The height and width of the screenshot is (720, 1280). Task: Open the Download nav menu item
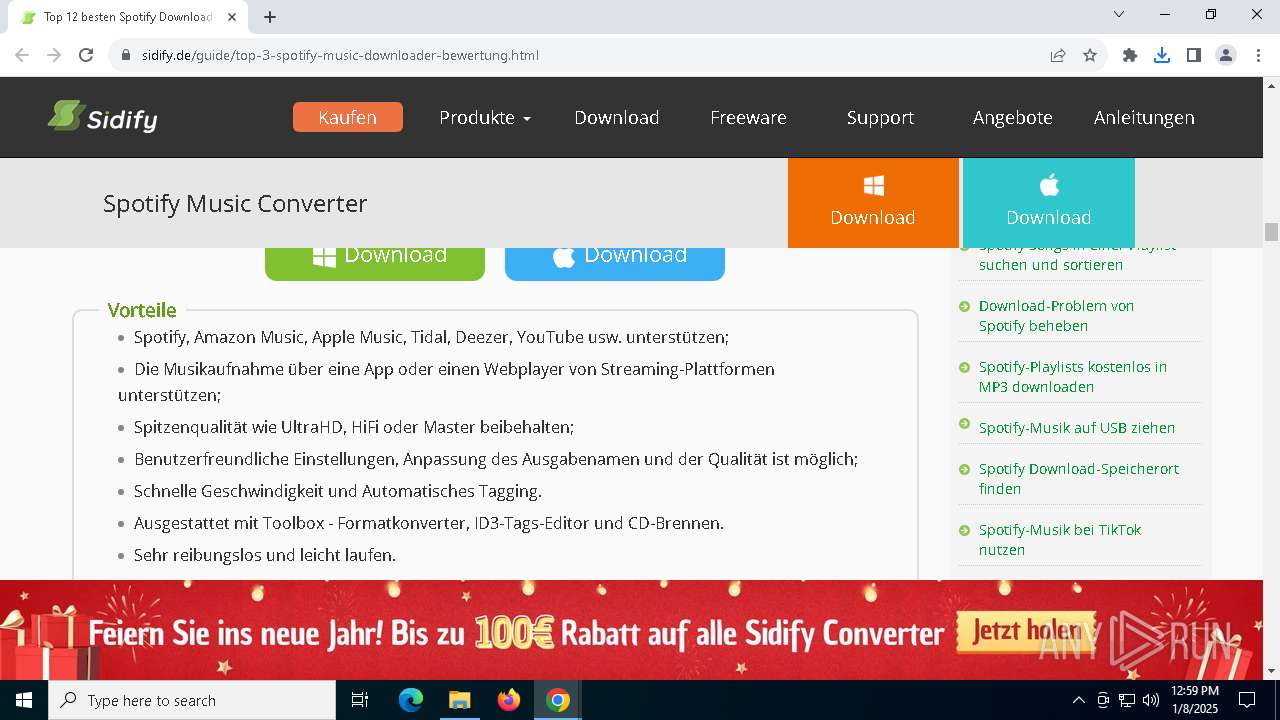click(x=616, y=117)
